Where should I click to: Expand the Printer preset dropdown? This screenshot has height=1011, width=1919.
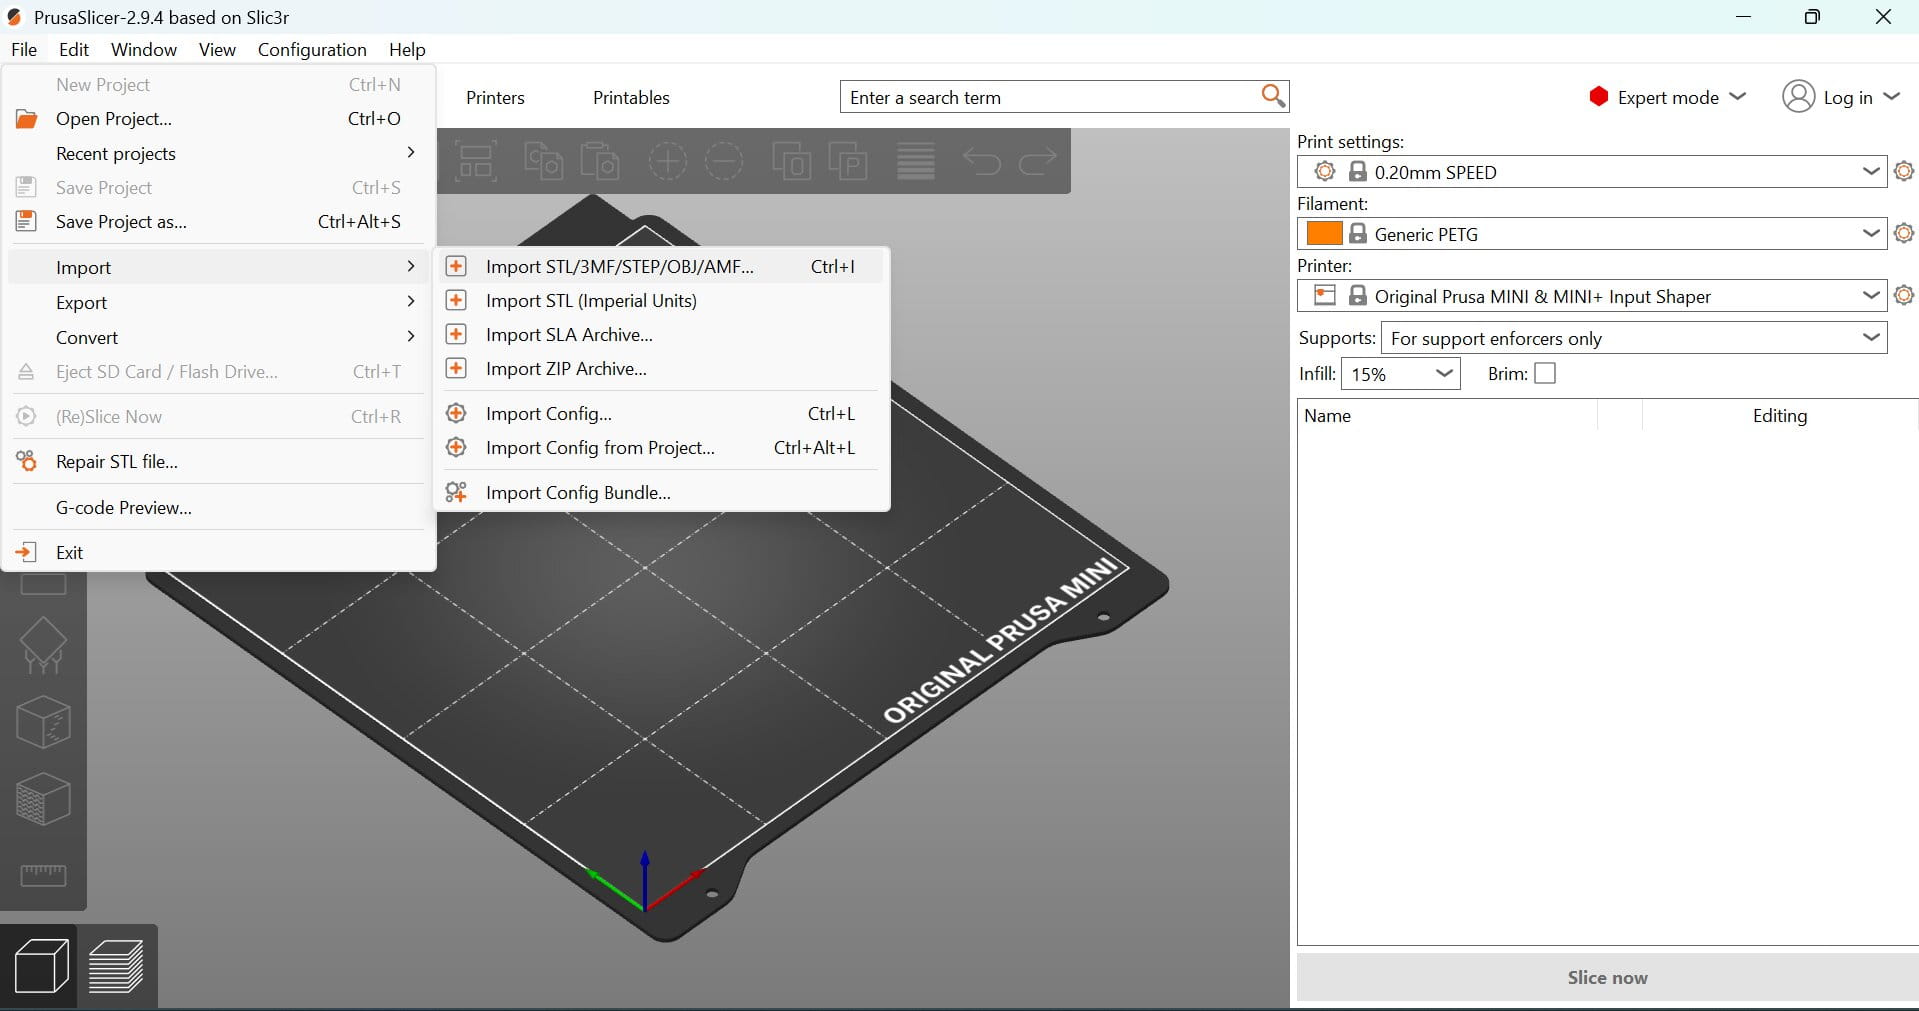click(1871, 295)
